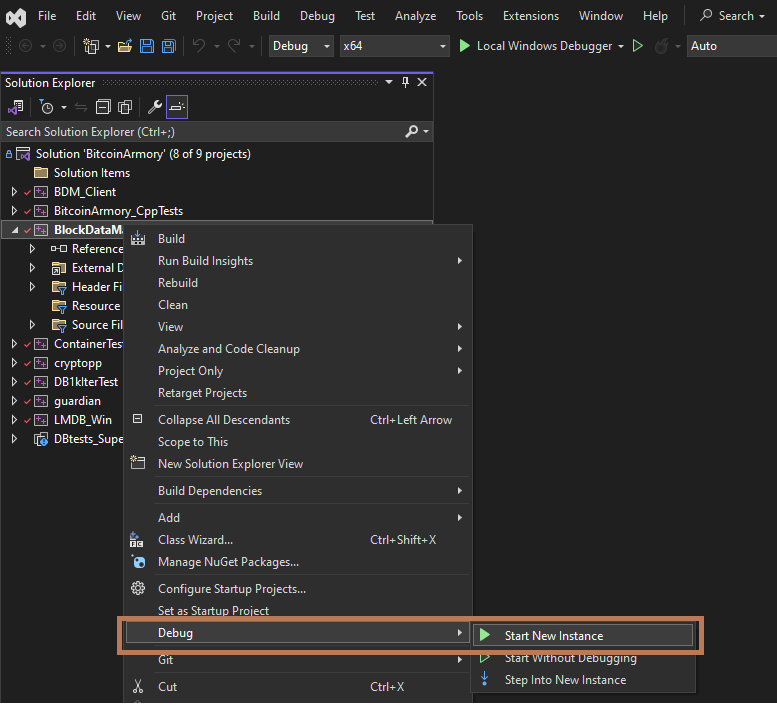This screenshot has width=777, height=707.
Task: Expand the Header Files filter
Action: (x=32, y=287)
